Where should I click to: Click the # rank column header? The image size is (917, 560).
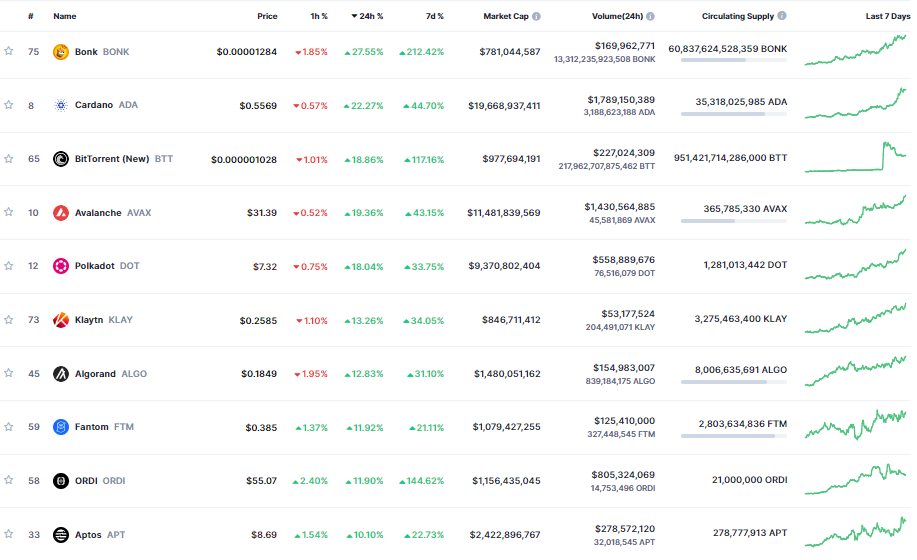pos(31,17)
